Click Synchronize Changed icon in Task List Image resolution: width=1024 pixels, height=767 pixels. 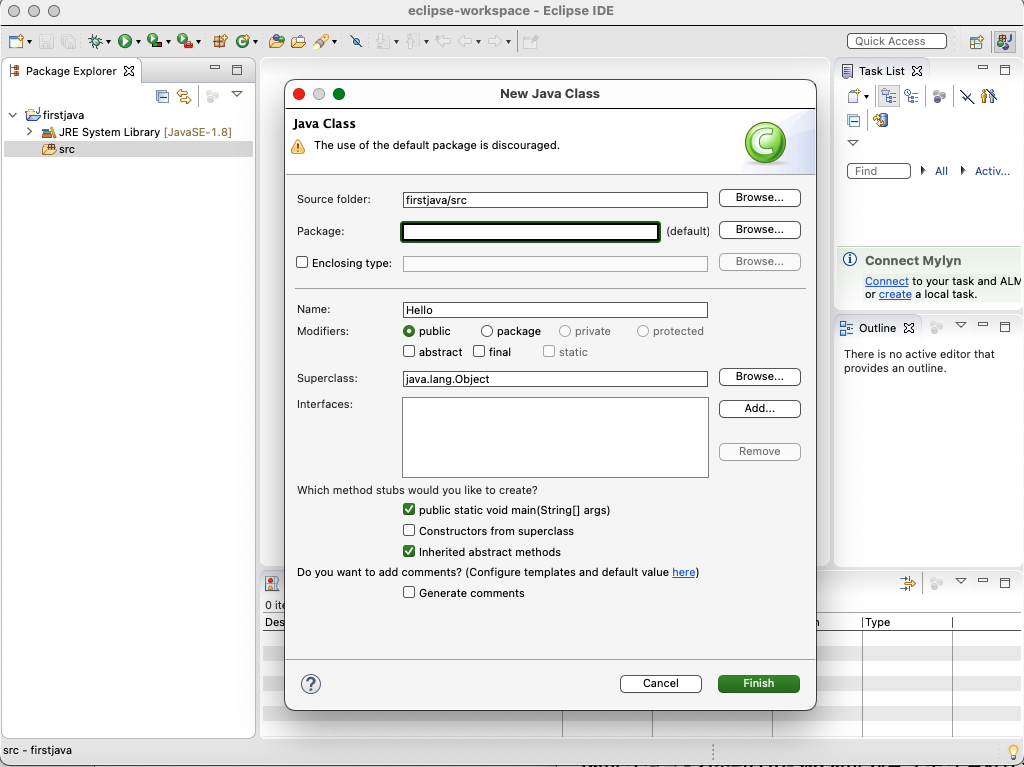coord(880,120)
